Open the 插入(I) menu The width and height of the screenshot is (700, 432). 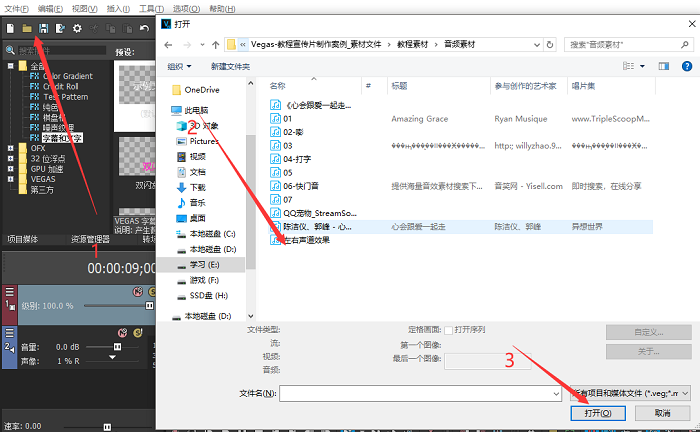pyautogui.click(x=118, y=8)
